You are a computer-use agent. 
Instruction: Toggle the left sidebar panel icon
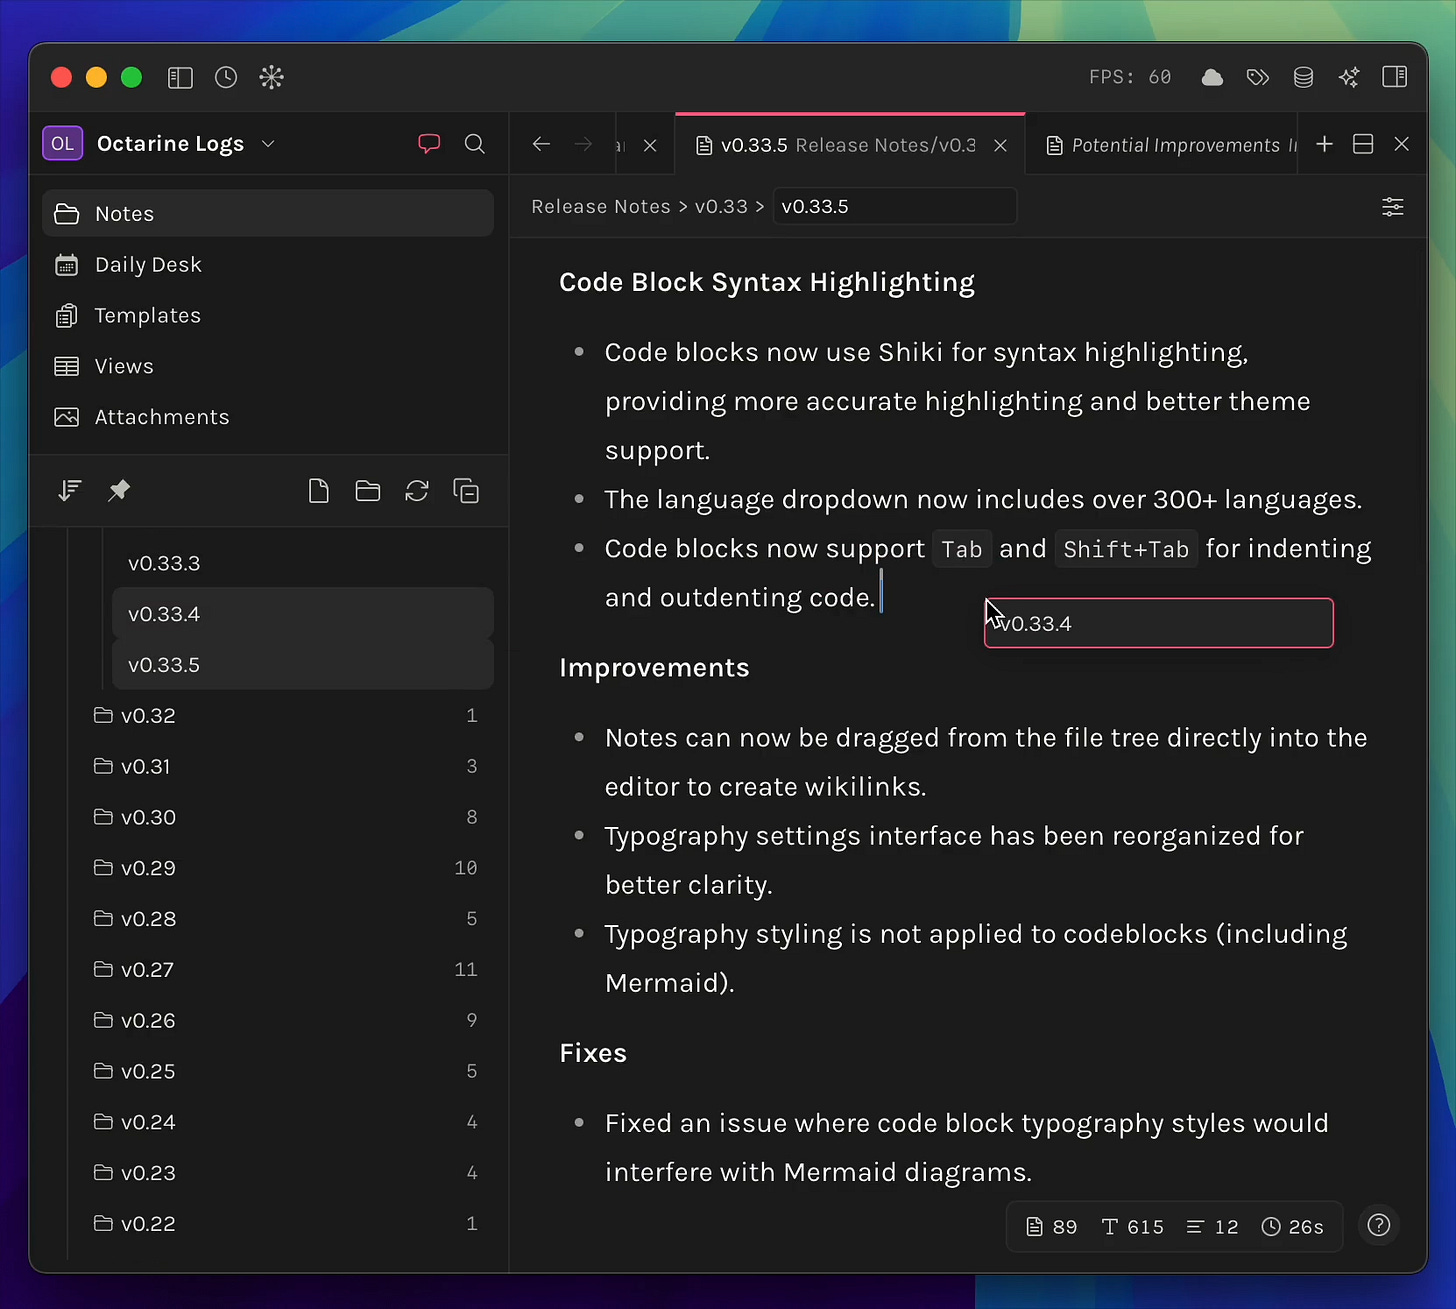(180, 78)
